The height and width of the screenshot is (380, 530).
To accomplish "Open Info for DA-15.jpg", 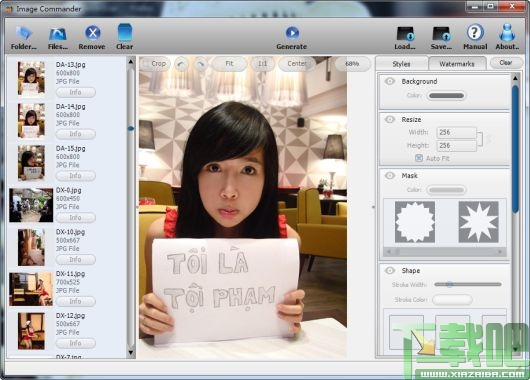I will click(75, 176).
